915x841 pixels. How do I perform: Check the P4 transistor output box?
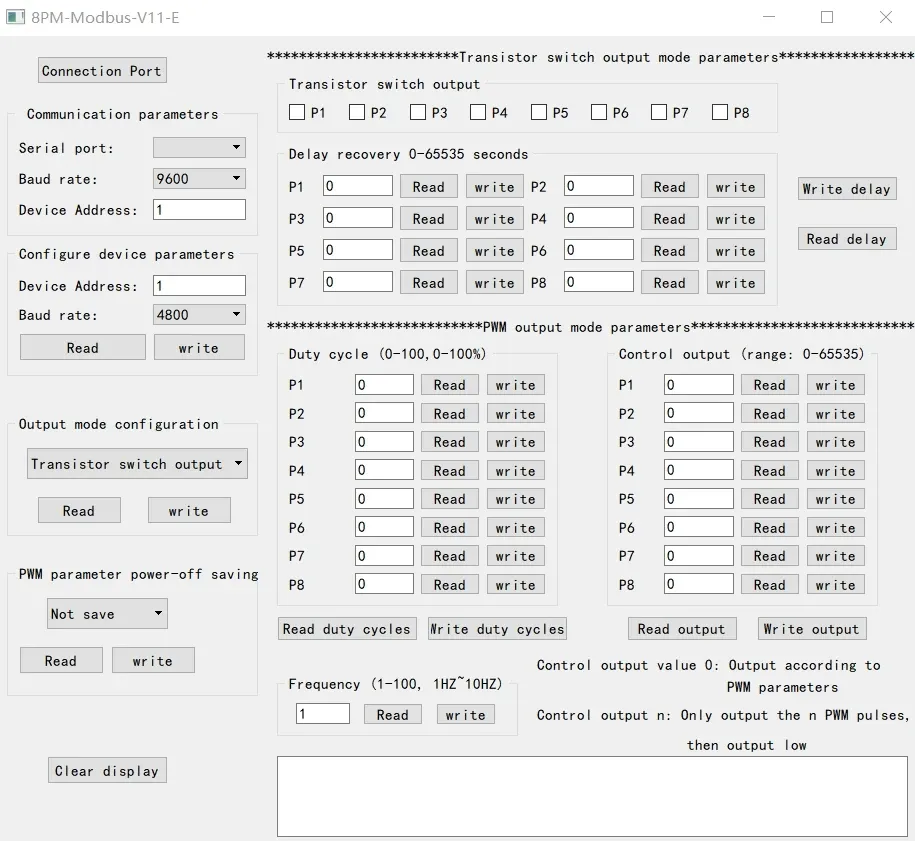coord(478,113)
